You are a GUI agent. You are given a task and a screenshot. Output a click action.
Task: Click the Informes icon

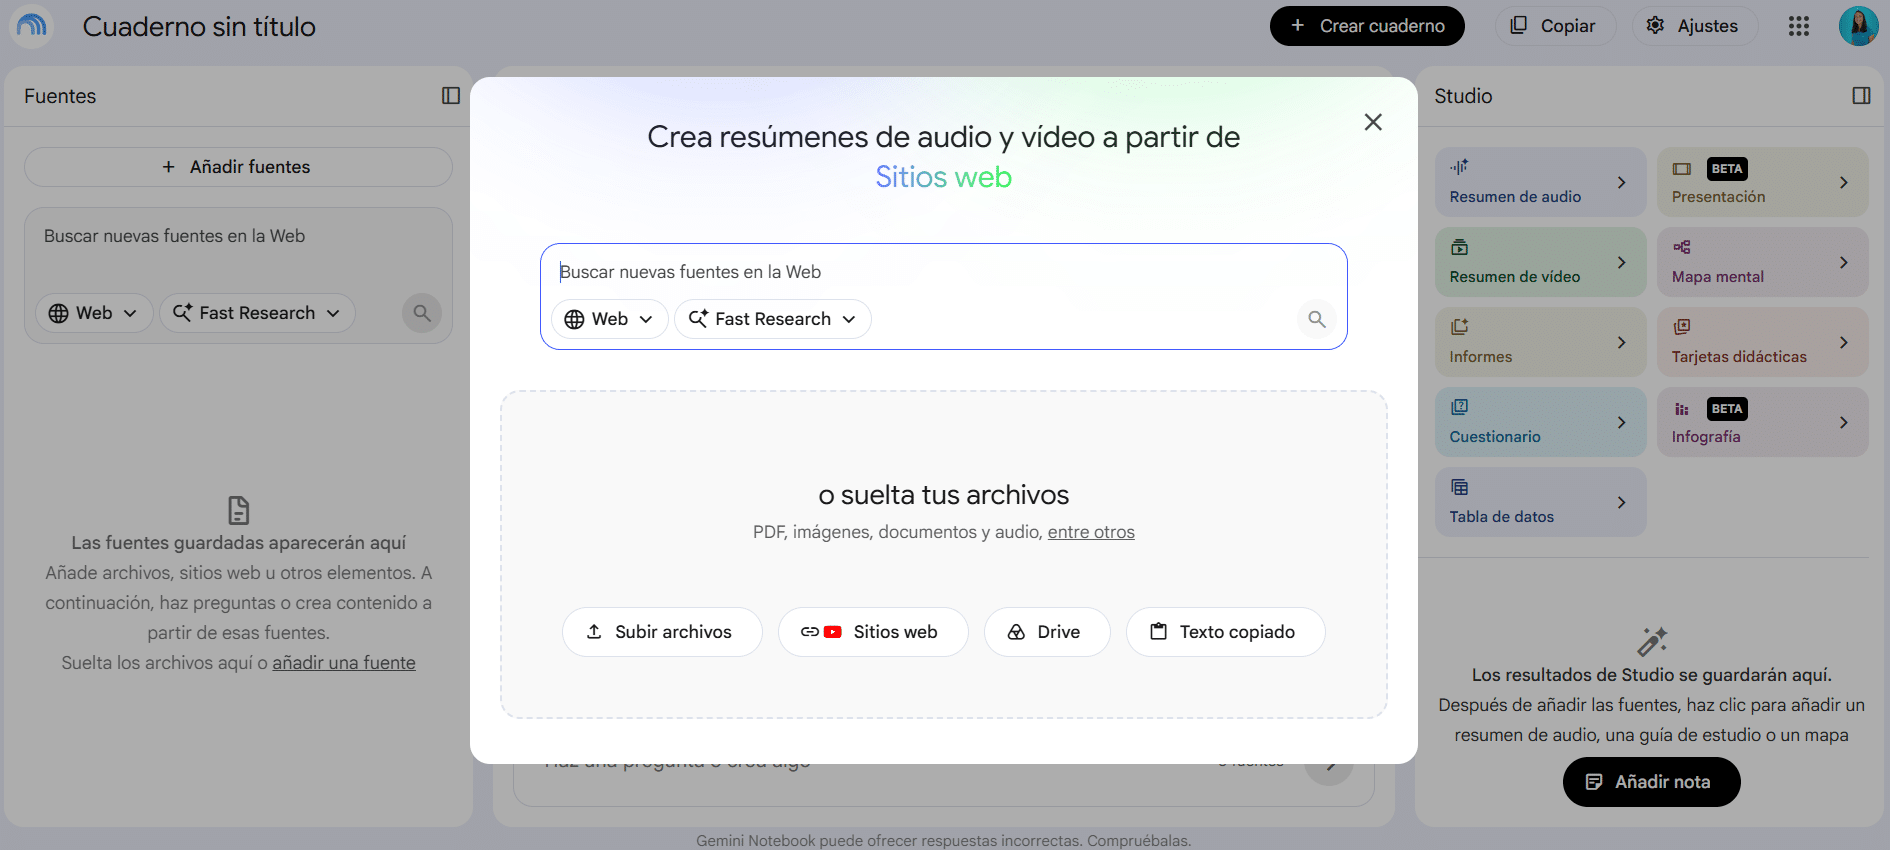coord(1460,327)
